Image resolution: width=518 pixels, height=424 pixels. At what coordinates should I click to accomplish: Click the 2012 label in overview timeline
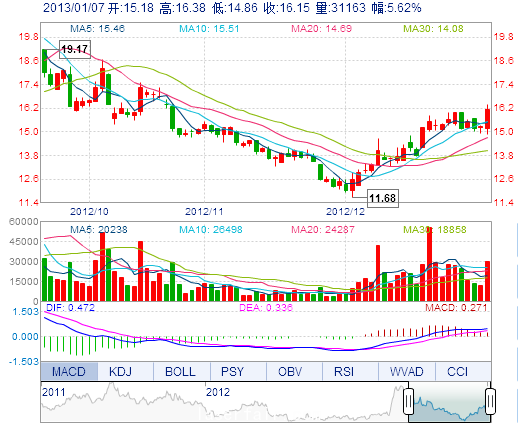[218, 392]
